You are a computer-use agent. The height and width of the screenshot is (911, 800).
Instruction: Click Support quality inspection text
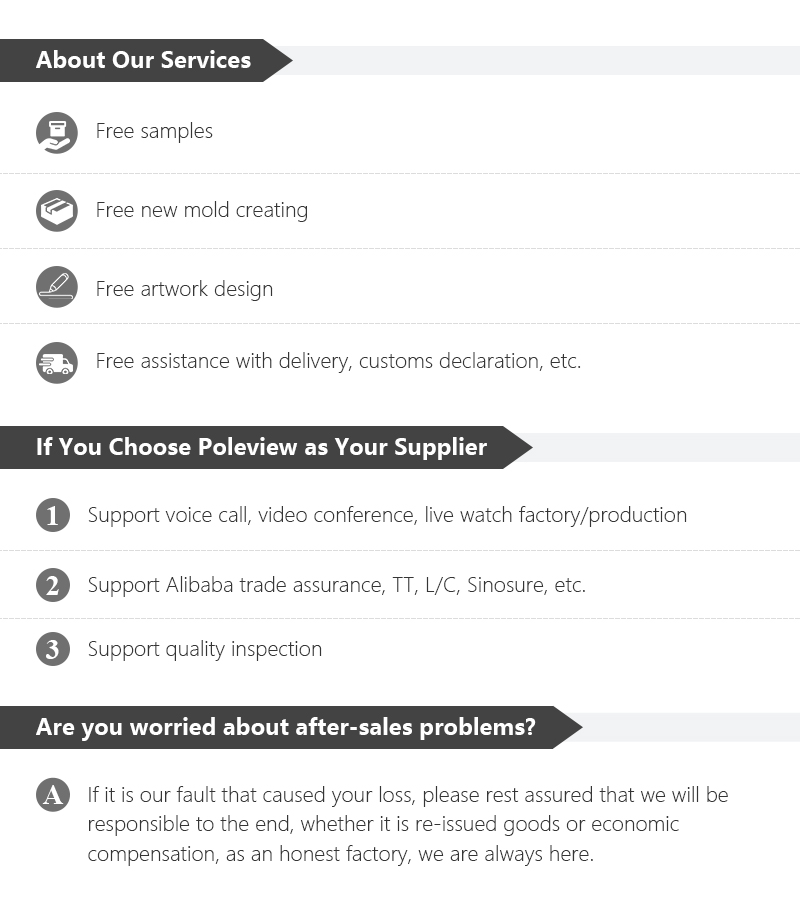coord(204,649)
